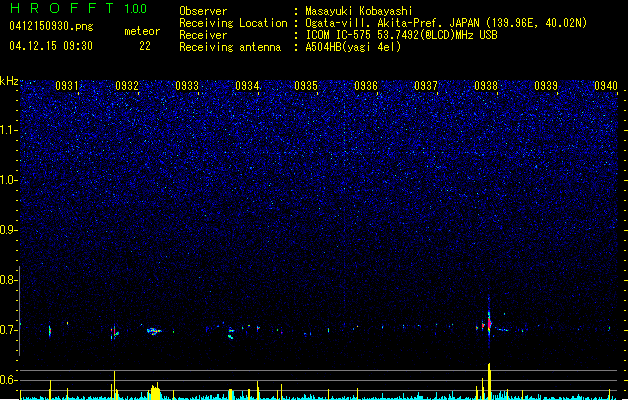Click the name Masayuki Kobayashi
The image size is (629, 400).
359,11
